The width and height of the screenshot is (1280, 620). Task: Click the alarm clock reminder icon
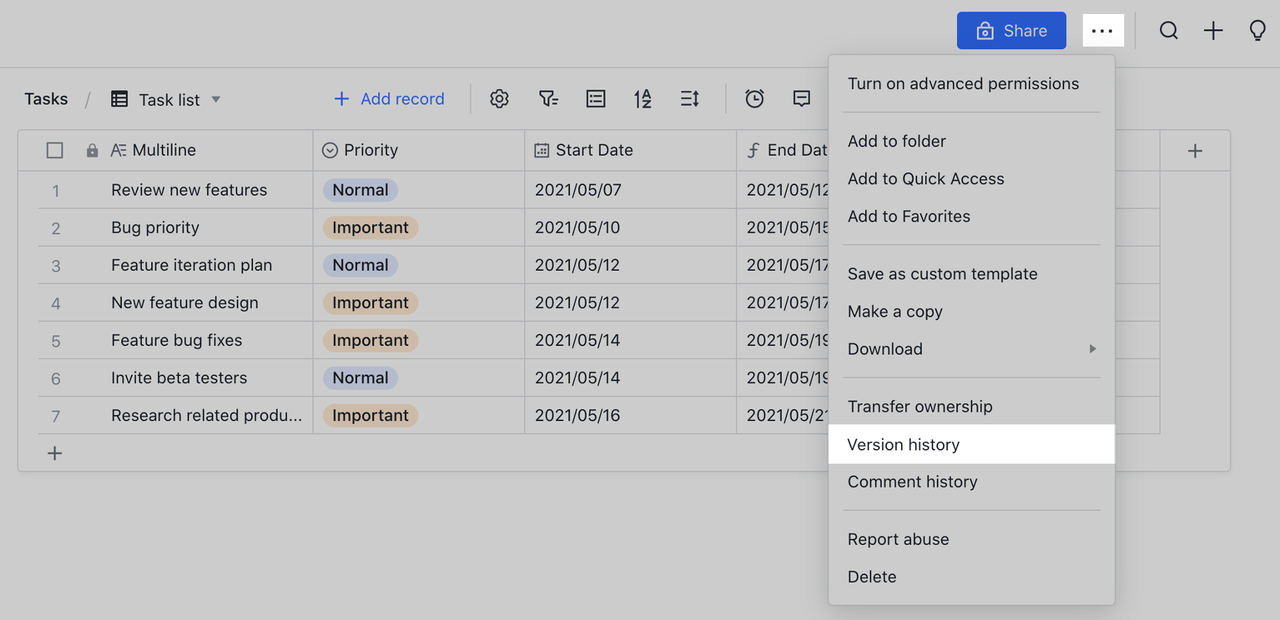(x=755, y=99)
